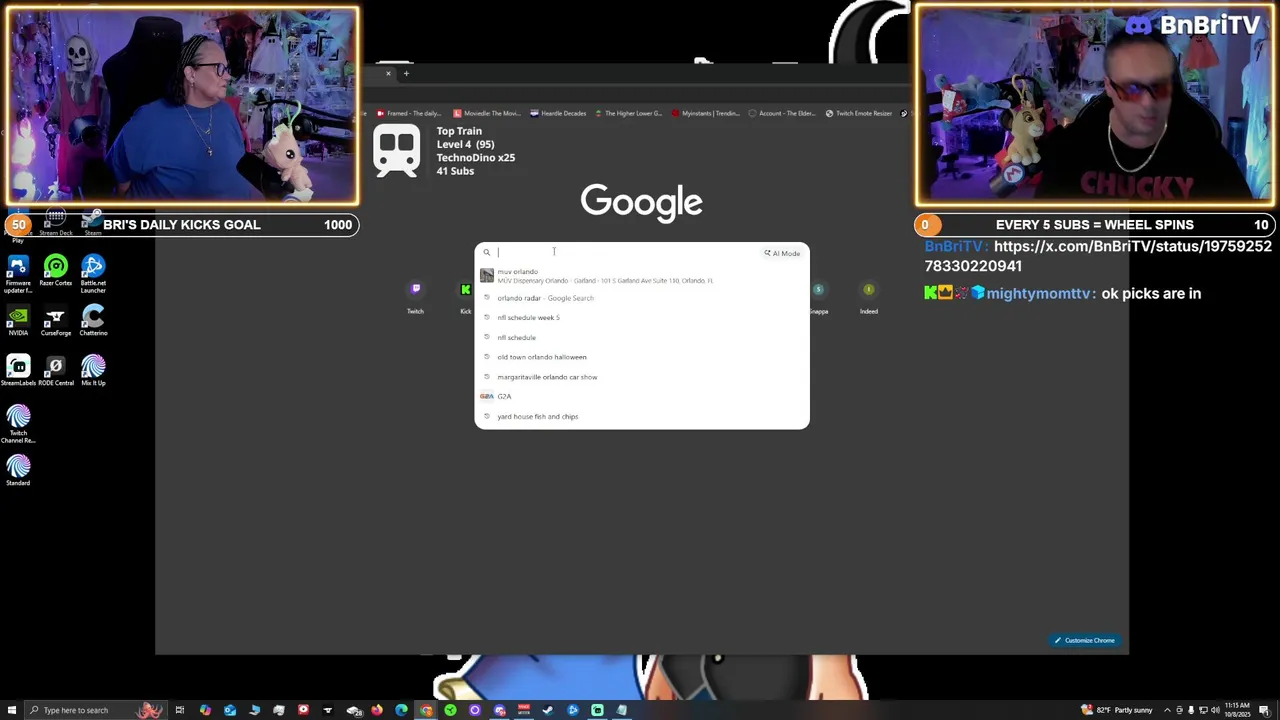Open Microsoft Edge from the taskbar
The height and width of the screenshot is (720, 1280).
click(x=401, y=710)
